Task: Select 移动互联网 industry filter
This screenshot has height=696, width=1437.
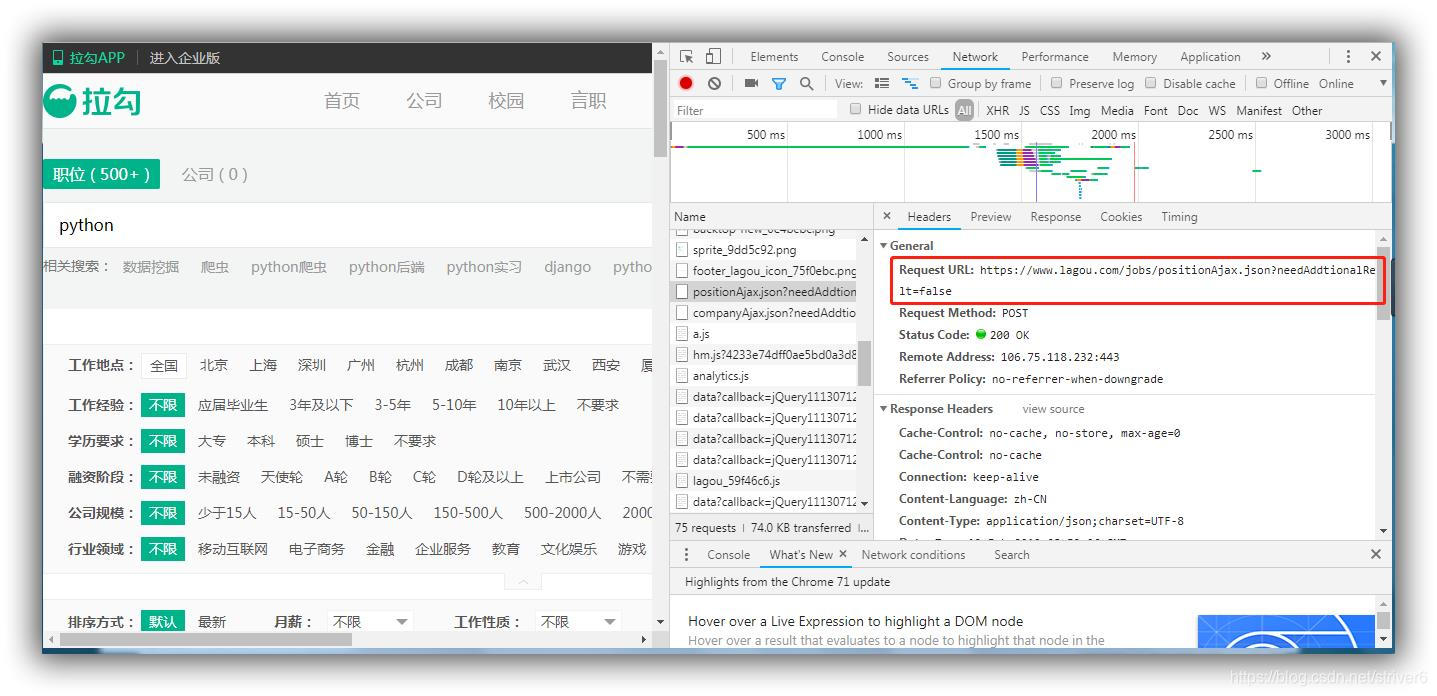Action: point(233,549)
